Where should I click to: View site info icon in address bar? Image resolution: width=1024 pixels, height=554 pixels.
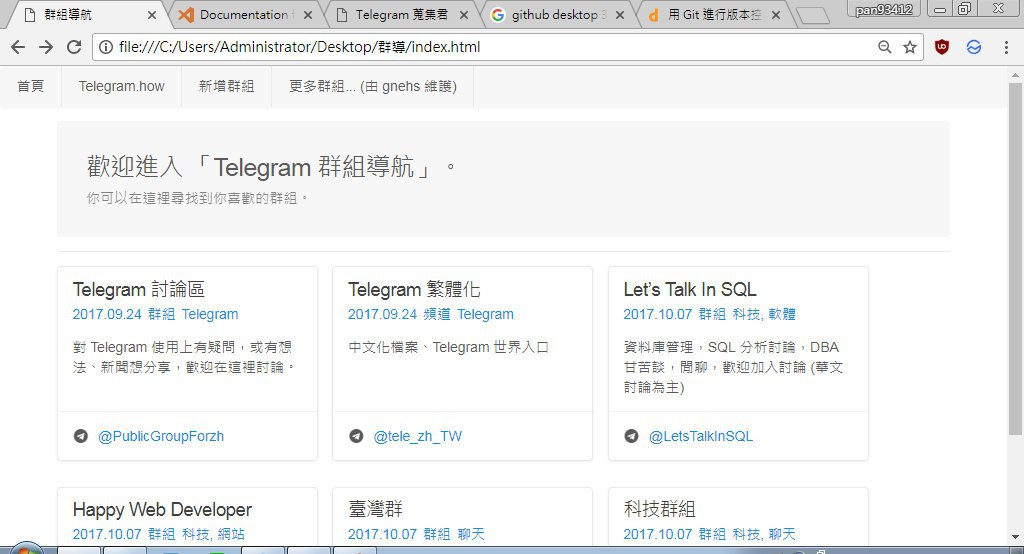[x=106, y=47]
